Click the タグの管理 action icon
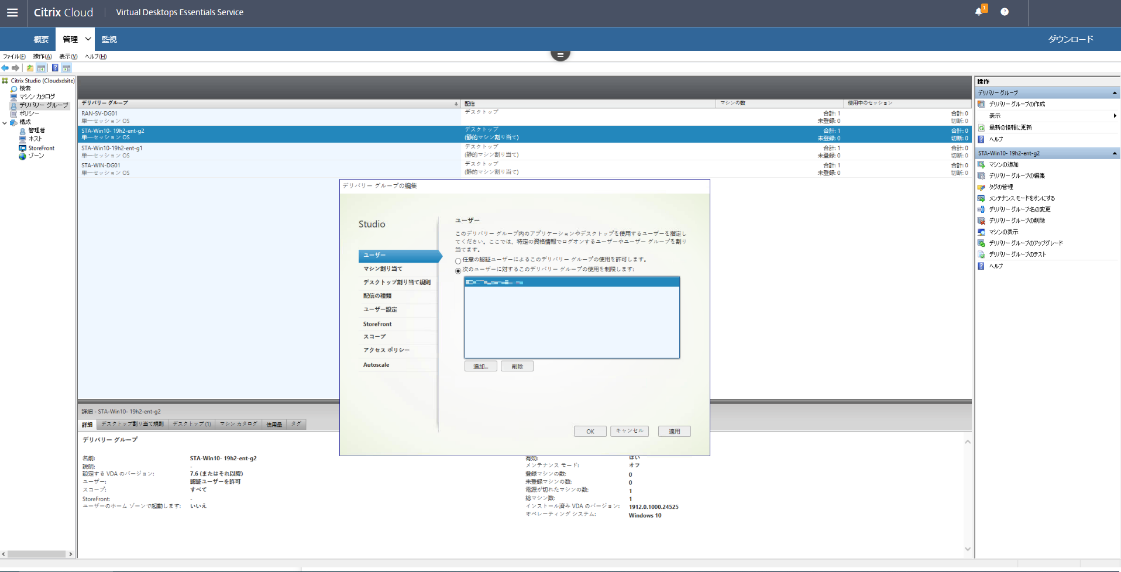The width and height of the screenshot is (1121, 572). pos(982,187)
